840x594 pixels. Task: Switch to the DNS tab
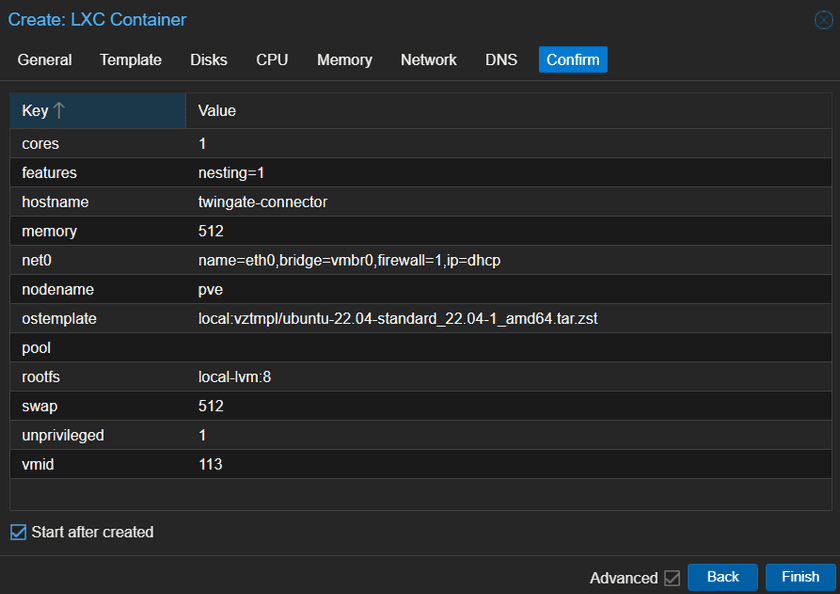click(501, 60)
